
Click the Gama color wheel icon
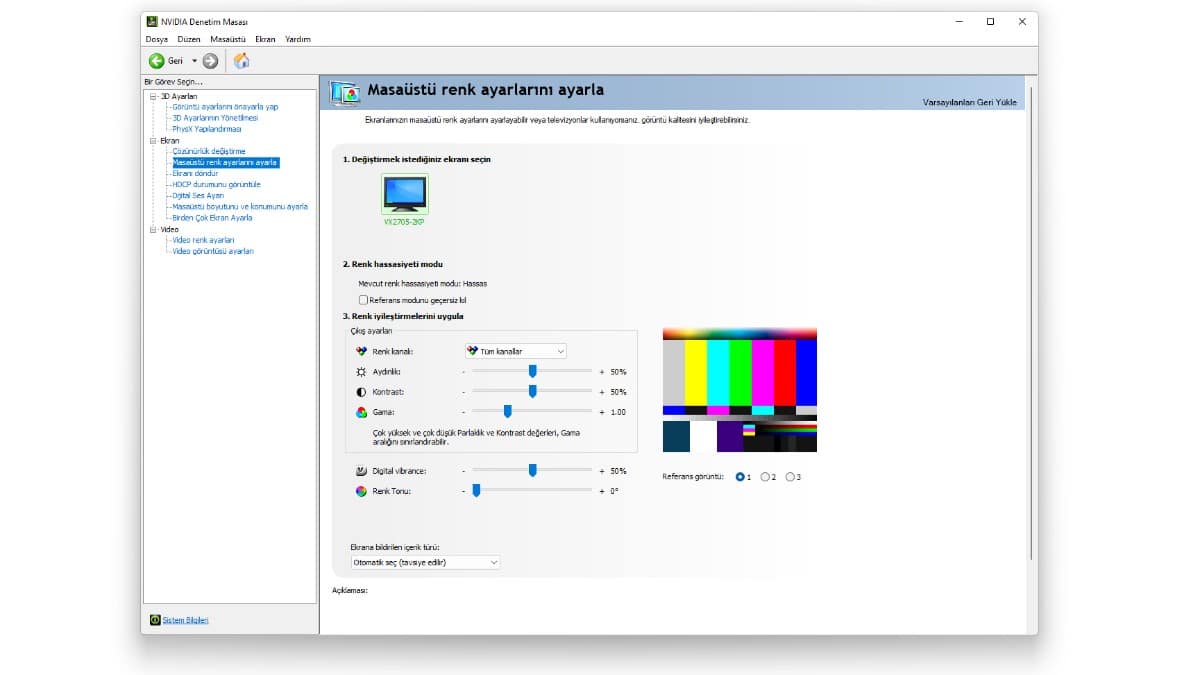coord(361,411)
